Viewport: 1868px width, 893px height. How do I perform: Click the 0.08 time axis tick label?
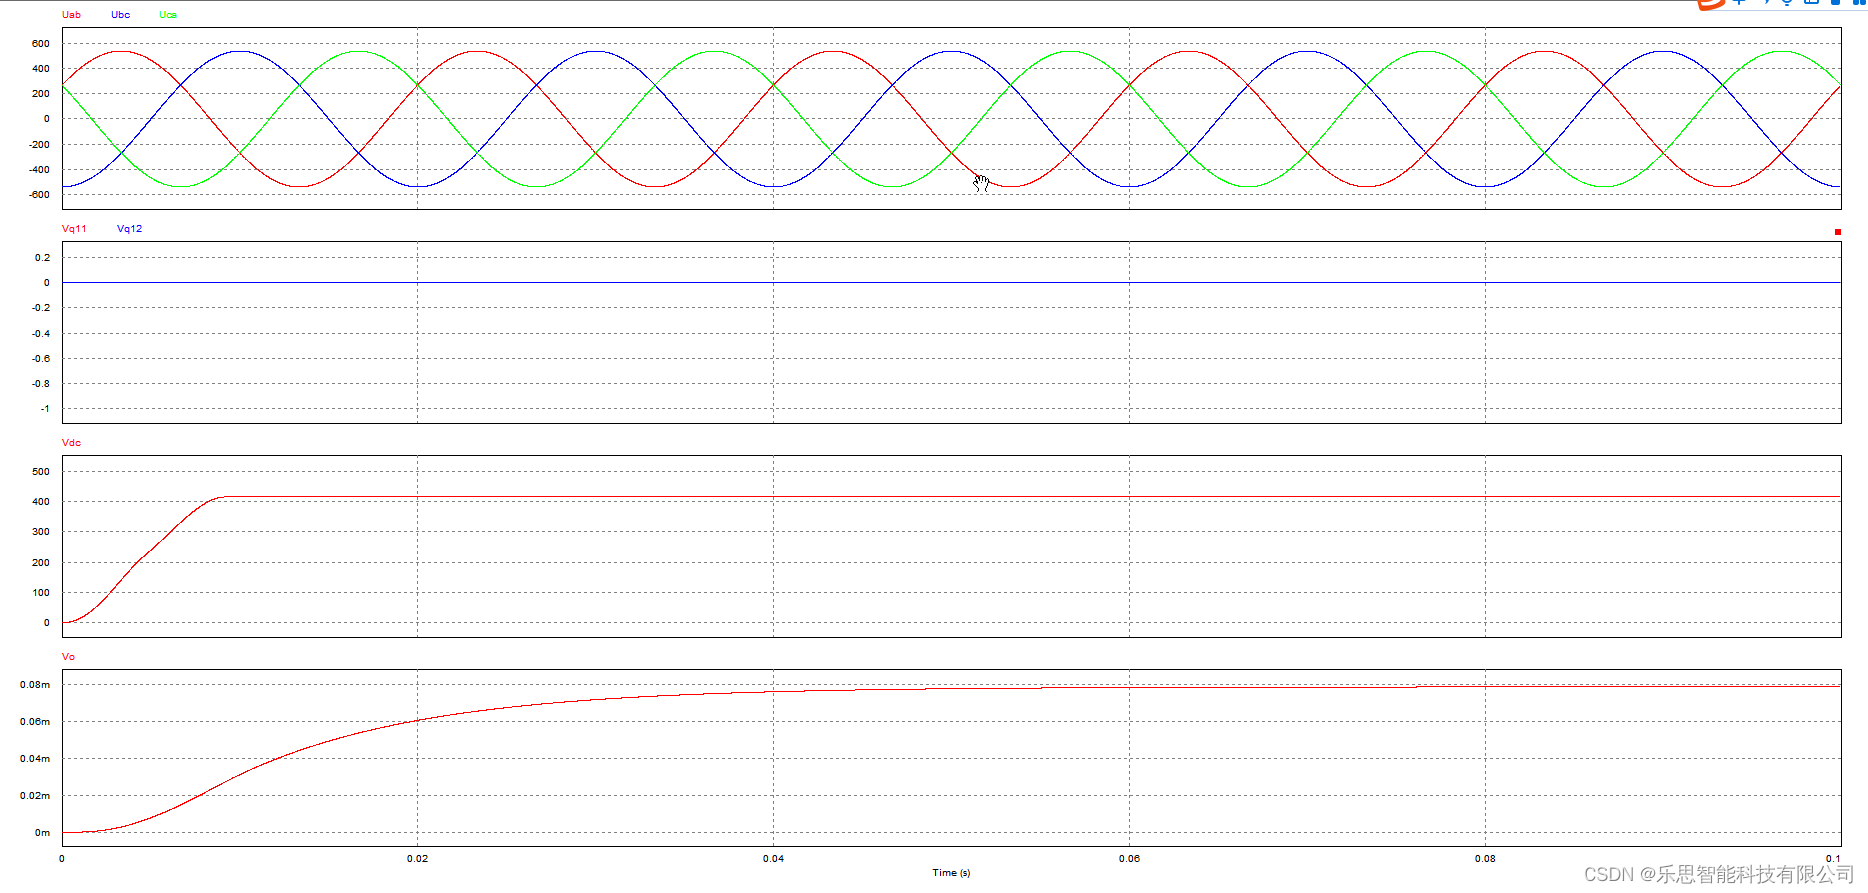click(x=1485, y=859)
